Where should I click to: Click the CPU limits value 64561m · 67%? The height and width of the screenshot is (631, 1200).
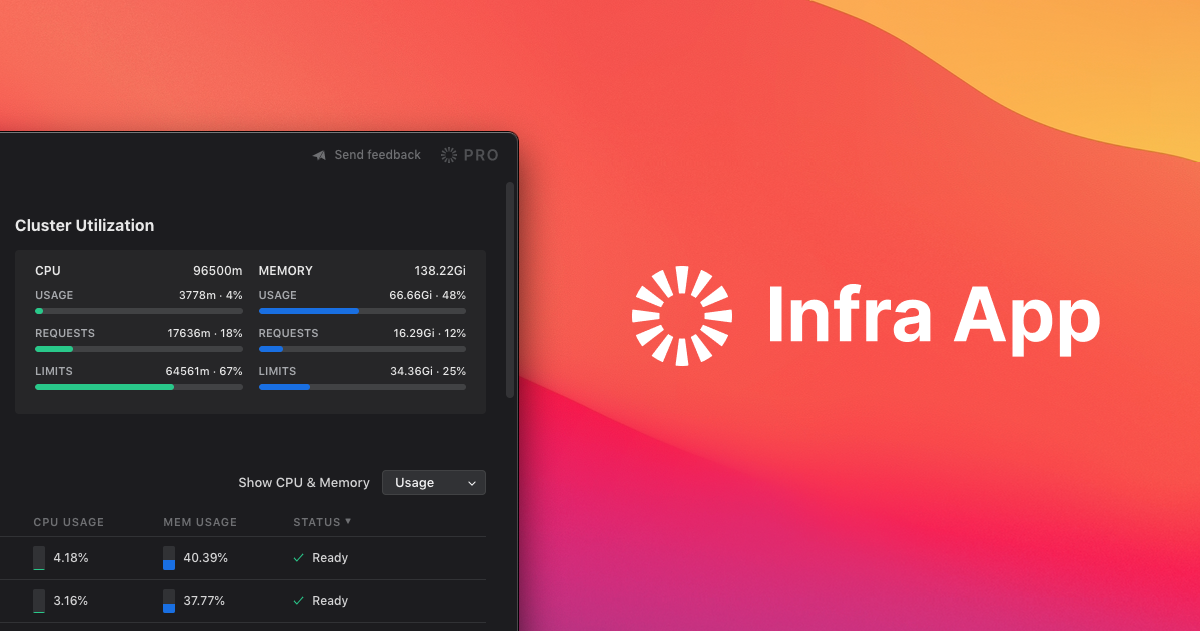tap(204, 372)
